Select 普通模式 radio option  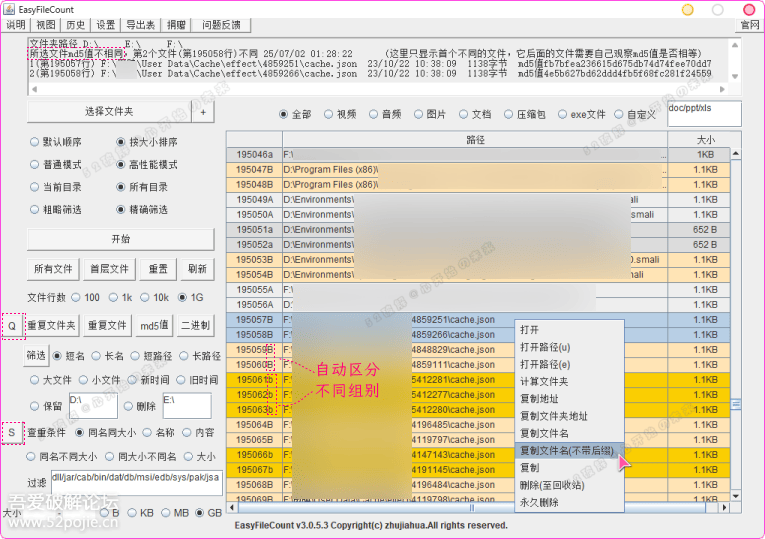[x=56, y=165]
